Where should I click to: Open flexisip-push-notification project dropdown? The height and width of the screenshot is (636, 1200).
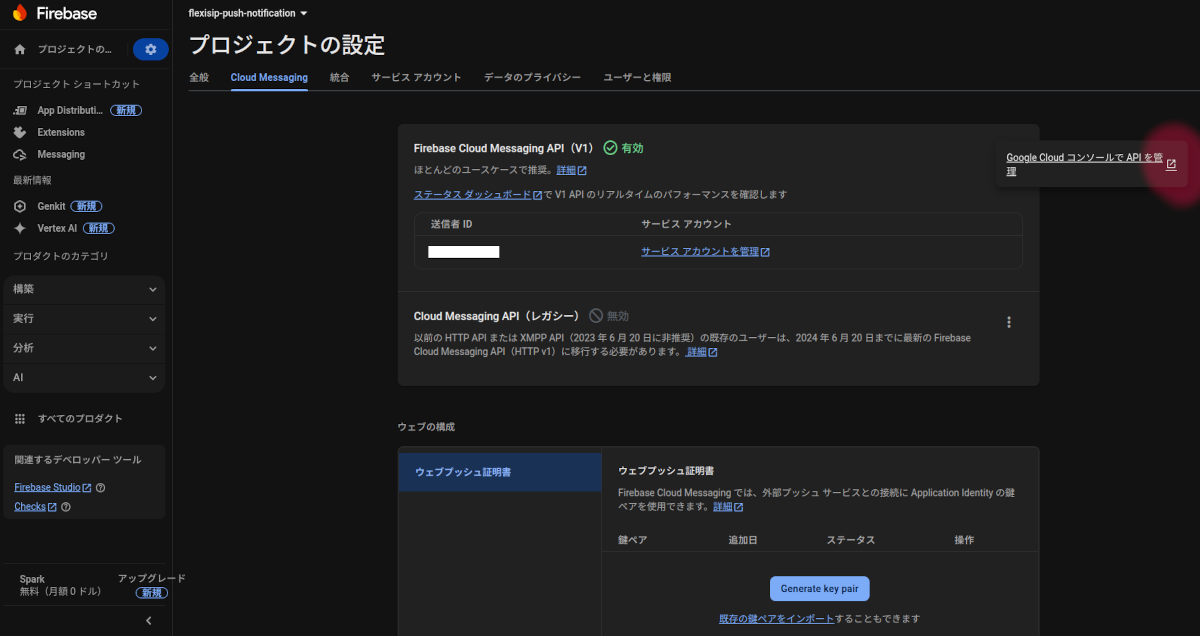point(248,13)
